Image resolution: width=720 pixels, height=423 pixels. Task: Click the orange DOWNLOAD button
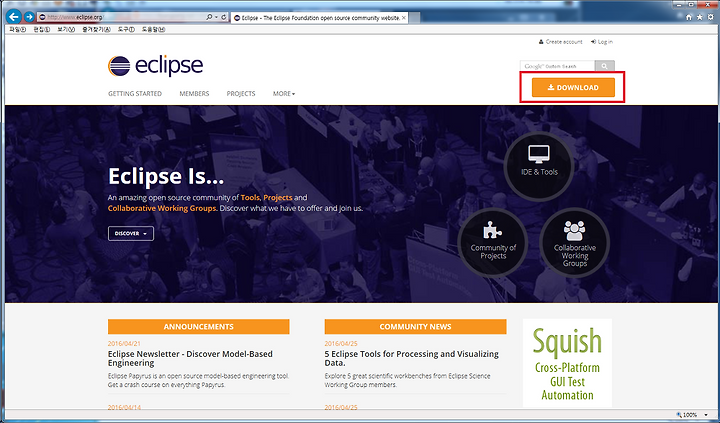click(573, 87)
